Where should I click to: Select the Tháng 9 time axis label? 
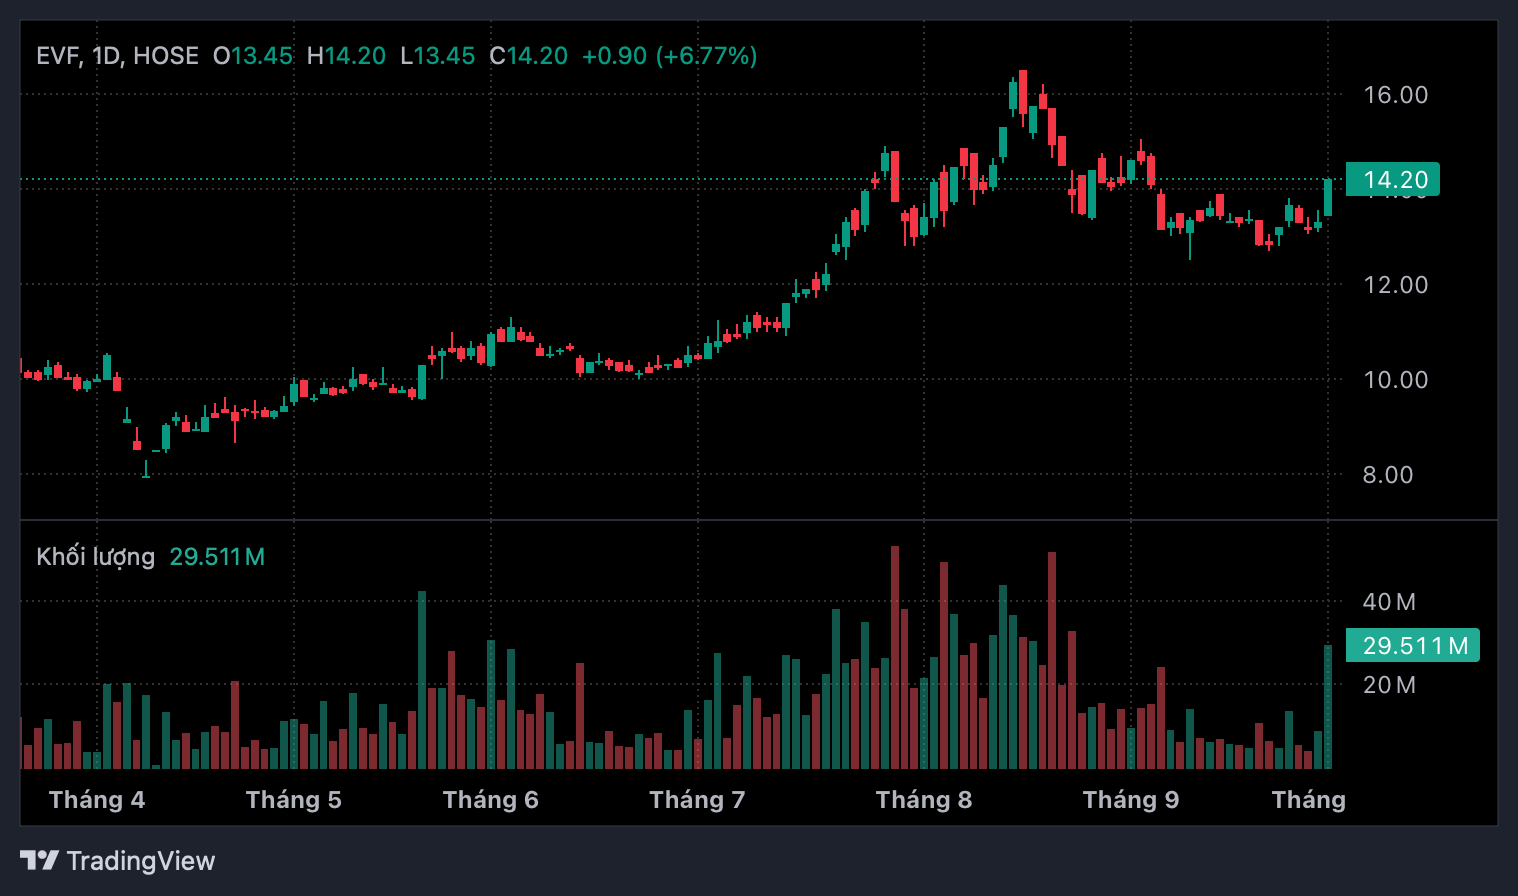(1131, 800)
